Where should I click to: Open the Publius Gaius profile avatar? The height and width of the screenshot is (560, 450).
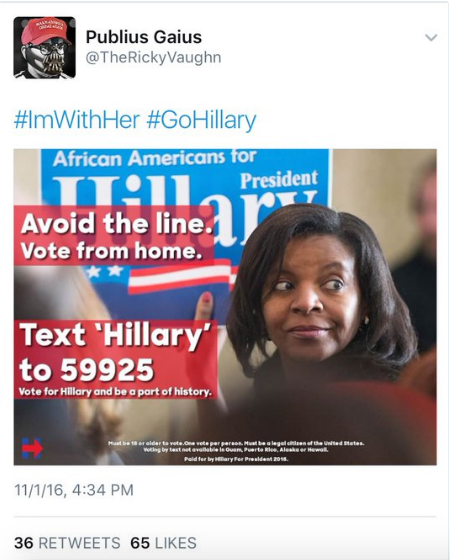(x=45, y=48)
